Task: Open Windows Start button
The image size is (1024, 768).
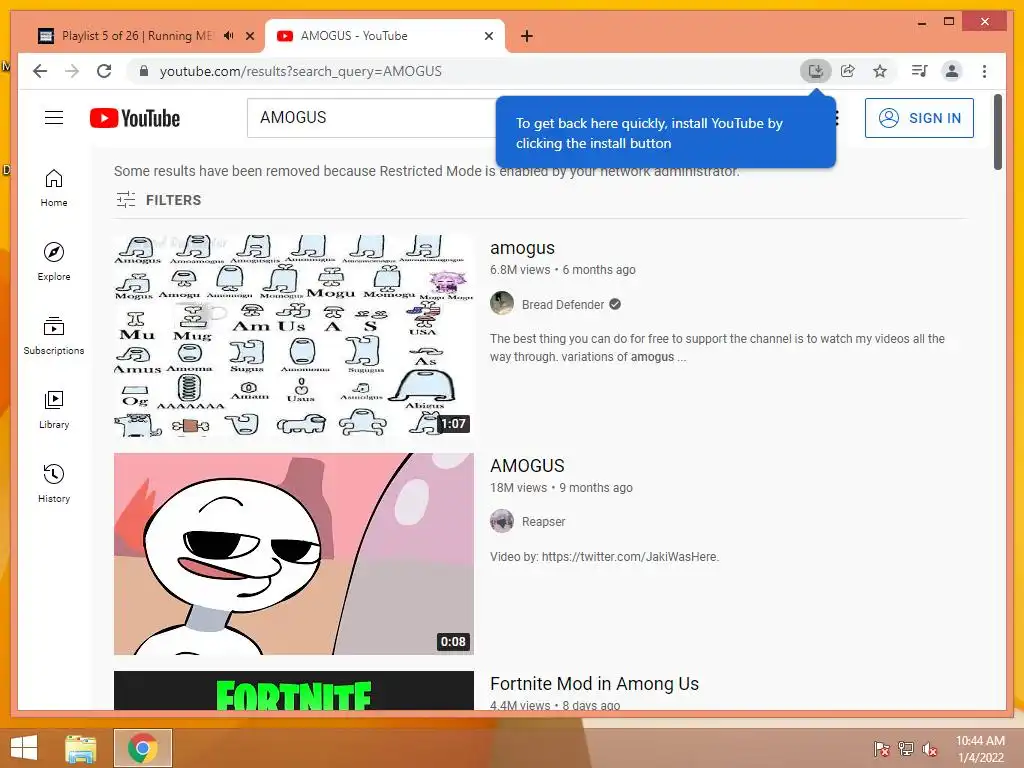Action: (x=24, y=748)
